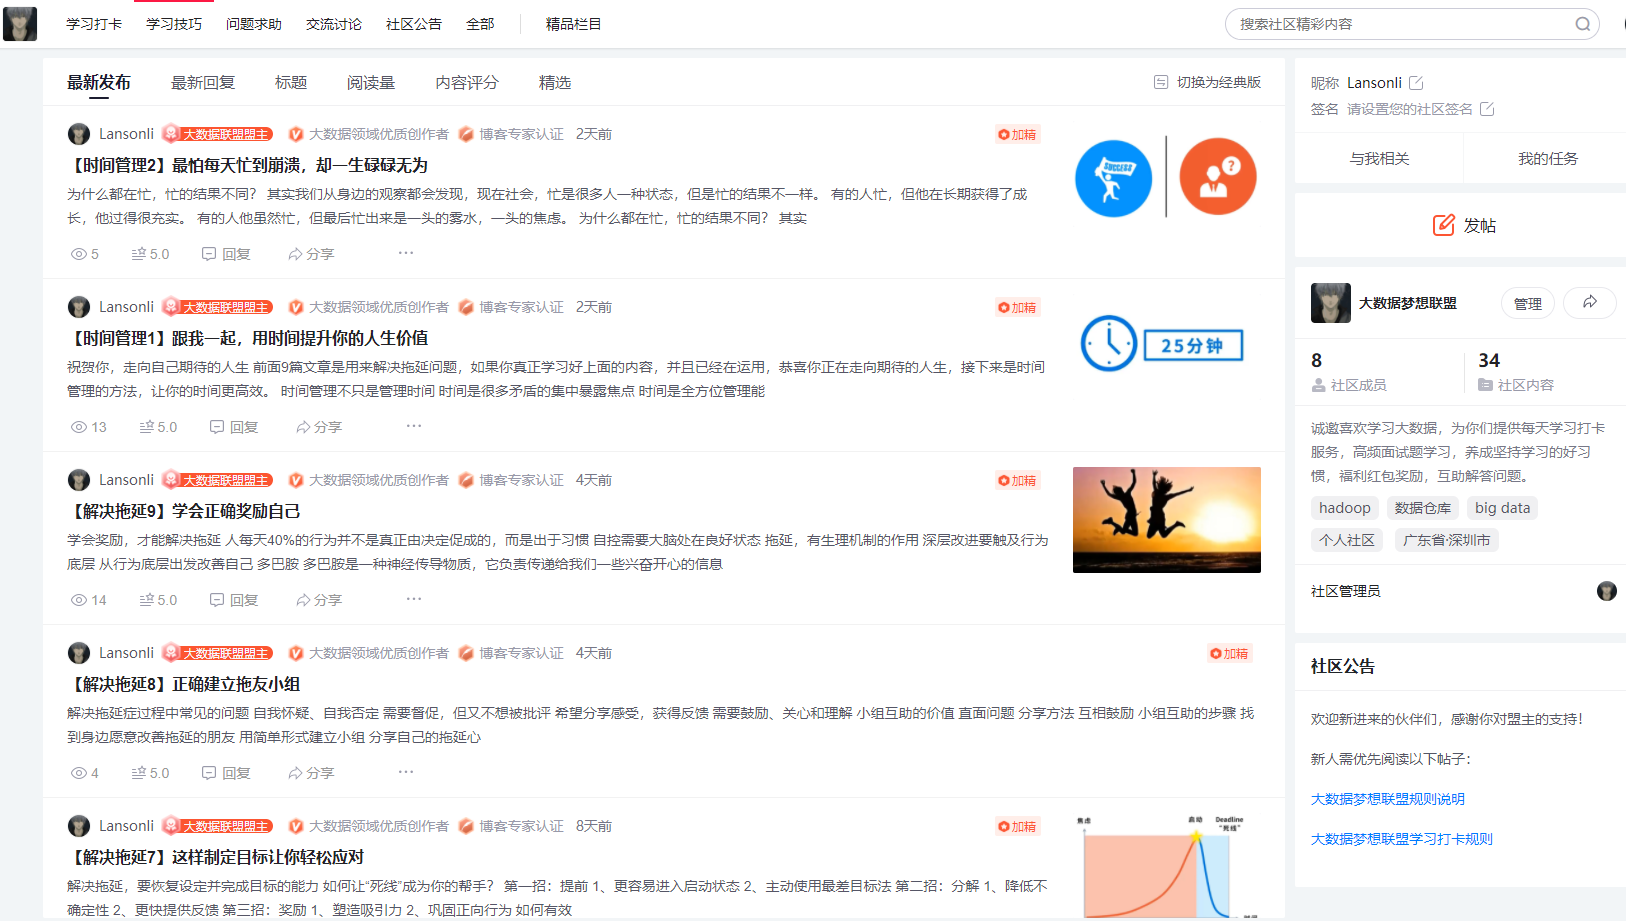Open post 【解决拖延9】学会正确奖励自己

pos(184,511)
